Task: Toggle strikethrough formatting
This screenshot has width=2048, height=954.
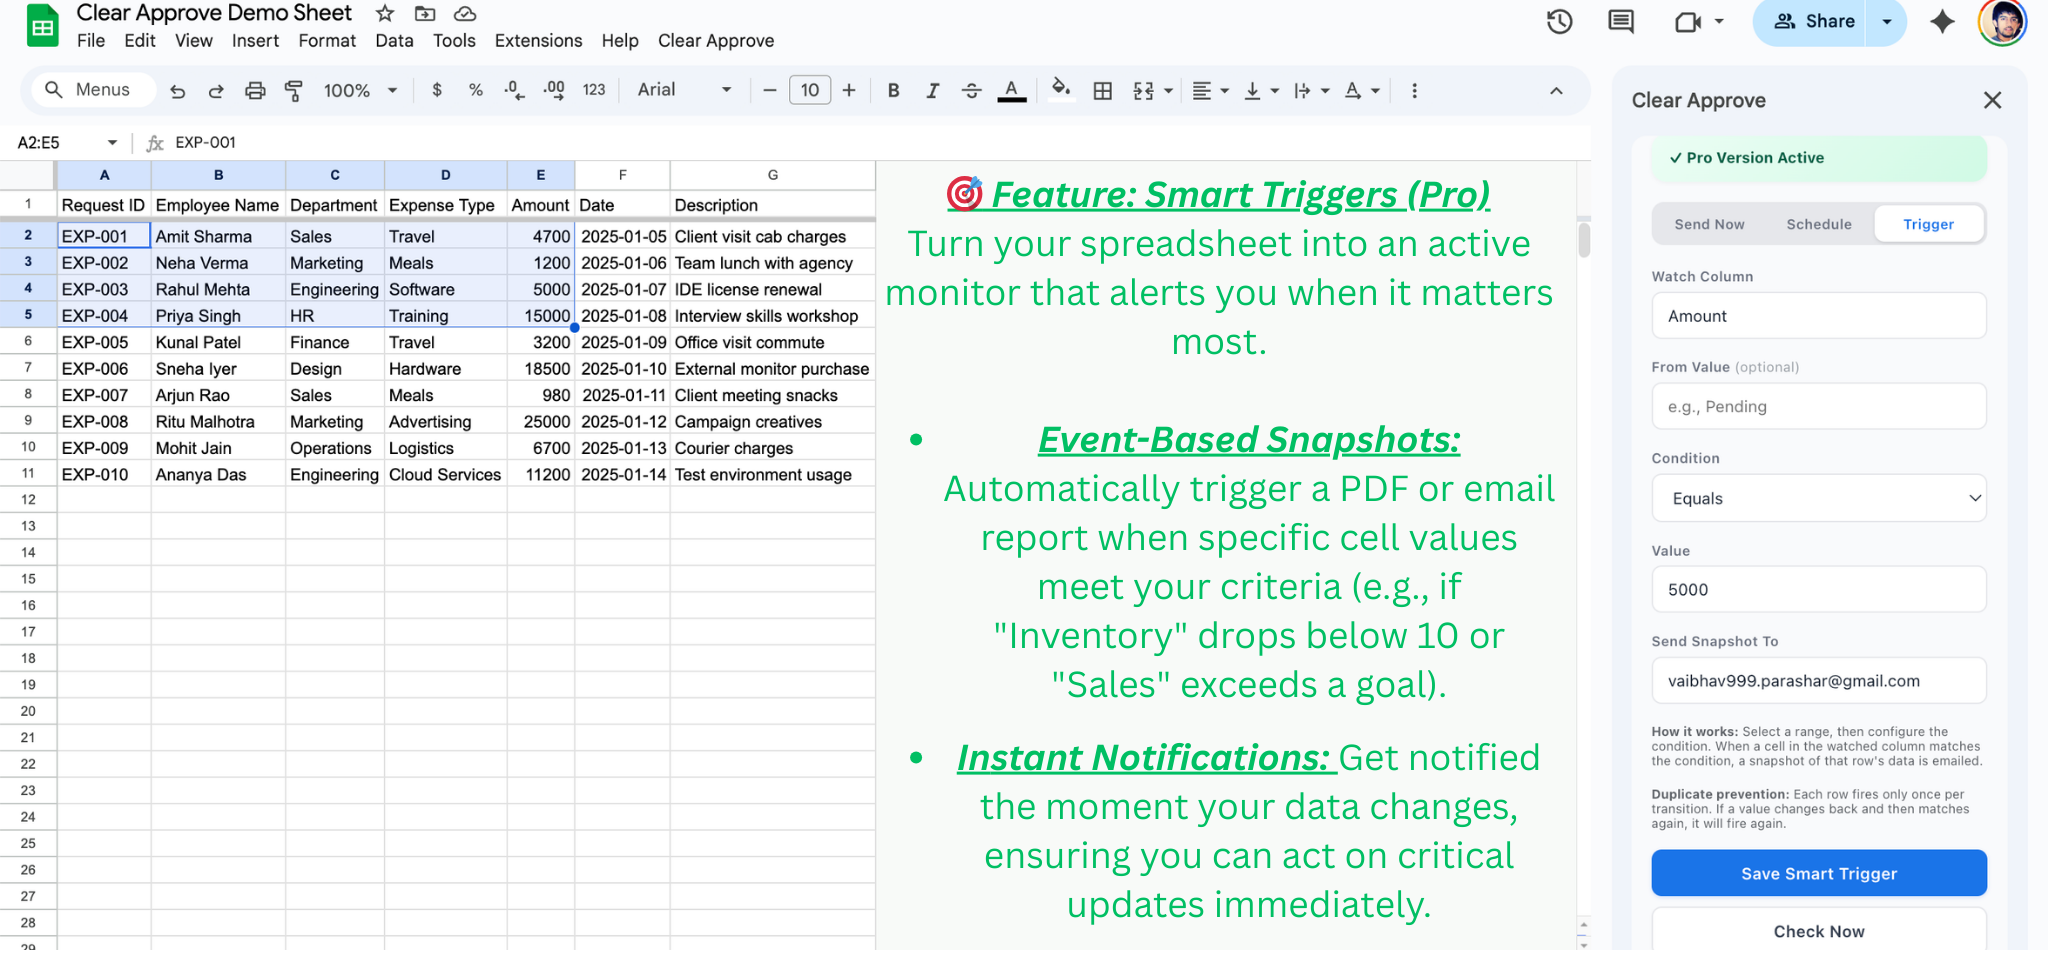Action: pos(971,90)
